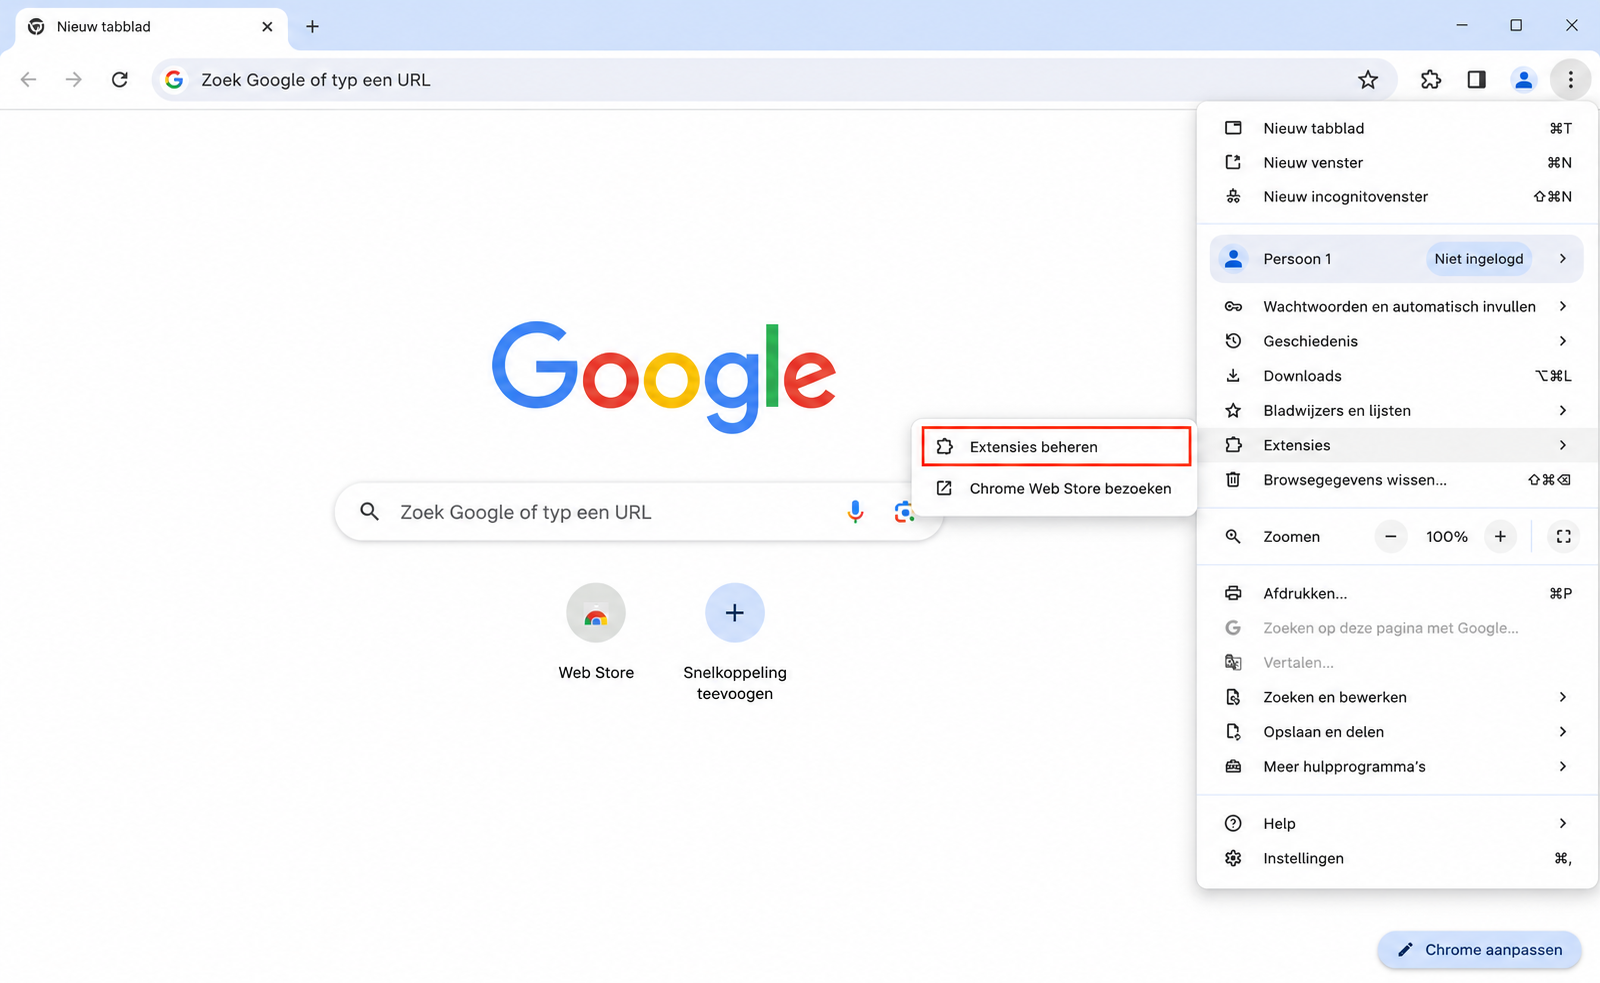
Task: Choose Browsegegevens wissen...
Action: (x=1397, y=480)
